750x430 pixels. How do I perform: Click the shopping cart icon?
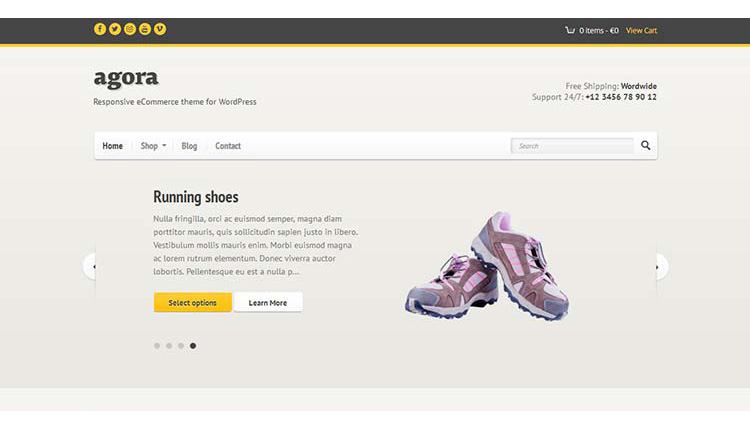(570, 30)
